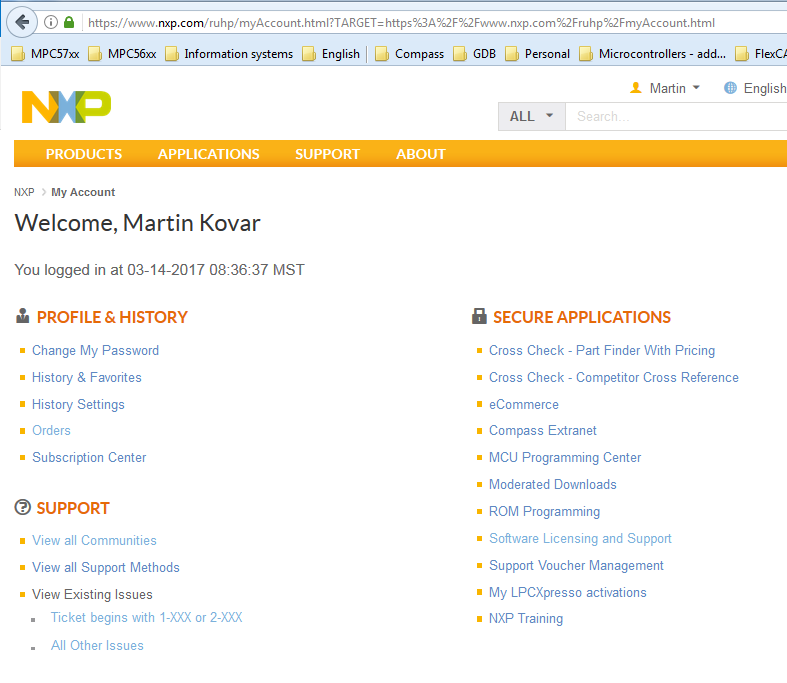
Task: Open the APPLICATIONS menu
Action: click(x=209, y=154)
